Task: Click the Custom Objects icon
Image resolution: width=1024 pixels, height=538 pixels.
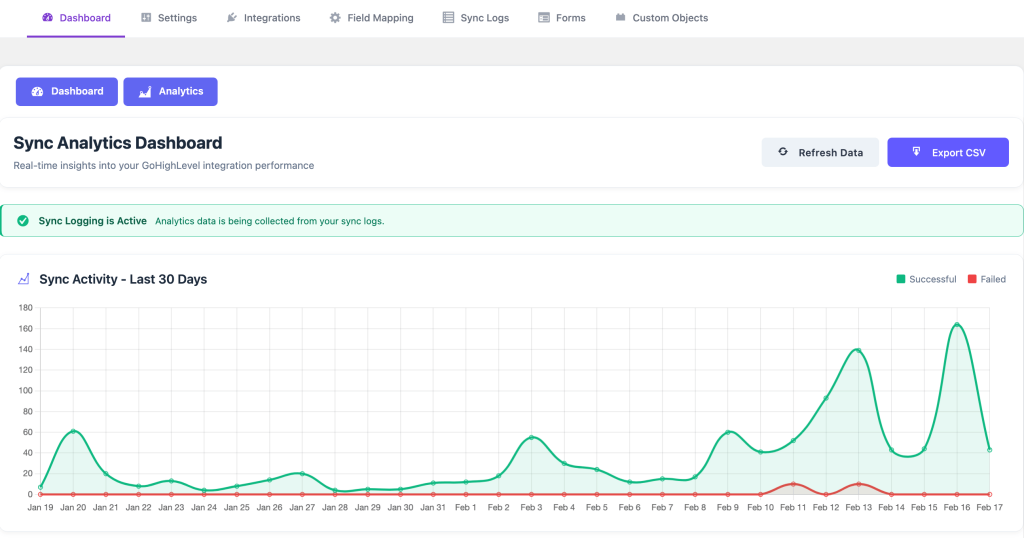Action: (620, 18)
